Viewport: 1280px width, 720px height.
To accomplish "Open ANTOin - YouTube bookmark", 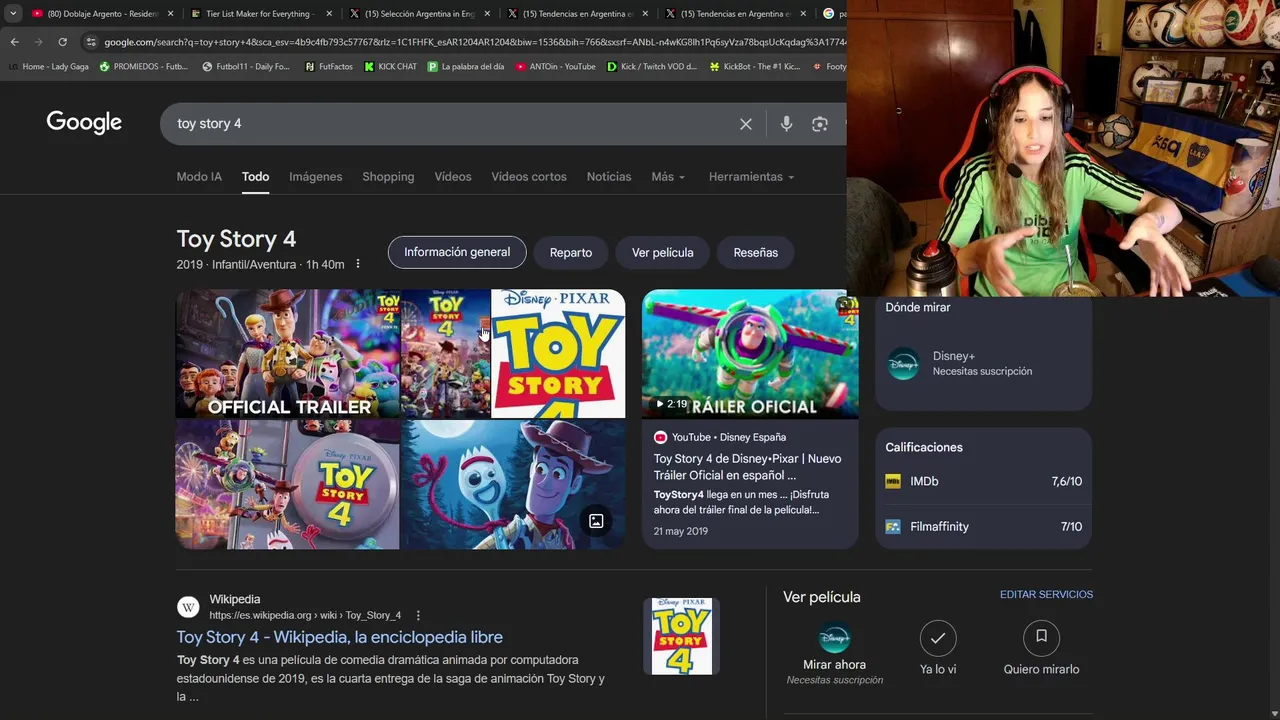I will click(x=556, y=67).
